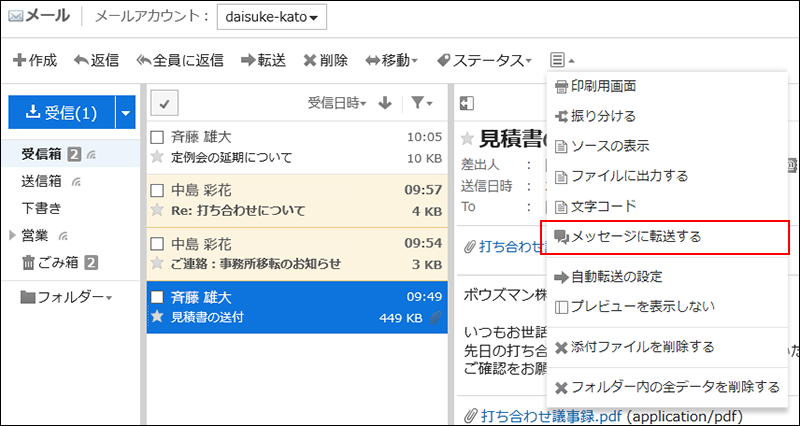Screen dimensions: 800x426
Task: Open the フォルダー folder management dropdown
Action: [x=66, y=296]
